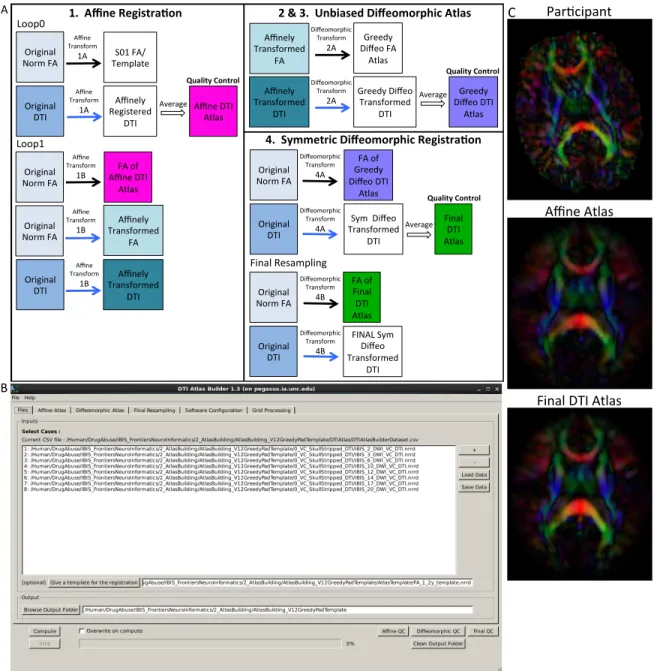The height and width of the screenshot is (671, 657).
Task: Go to the Software Configuration tab
Action: 214,410
